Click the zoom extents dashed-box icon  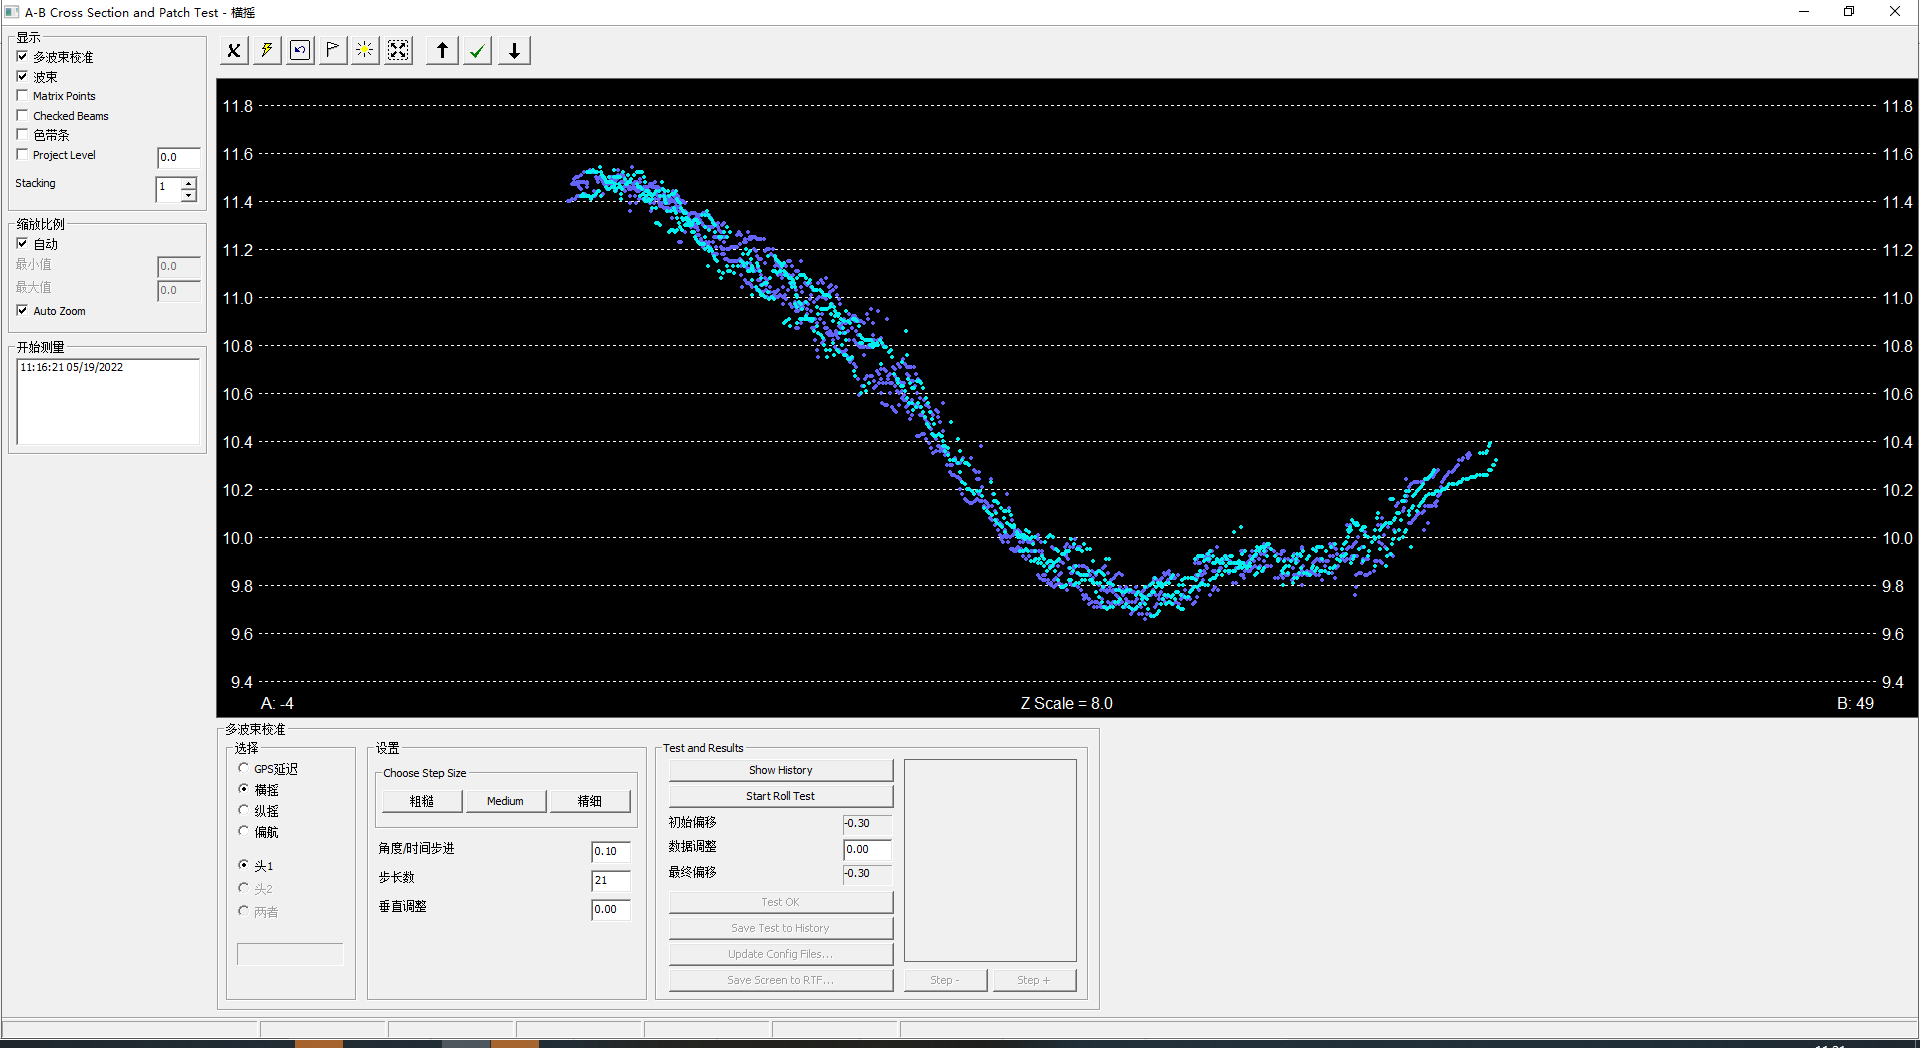(x=398, y=51)
